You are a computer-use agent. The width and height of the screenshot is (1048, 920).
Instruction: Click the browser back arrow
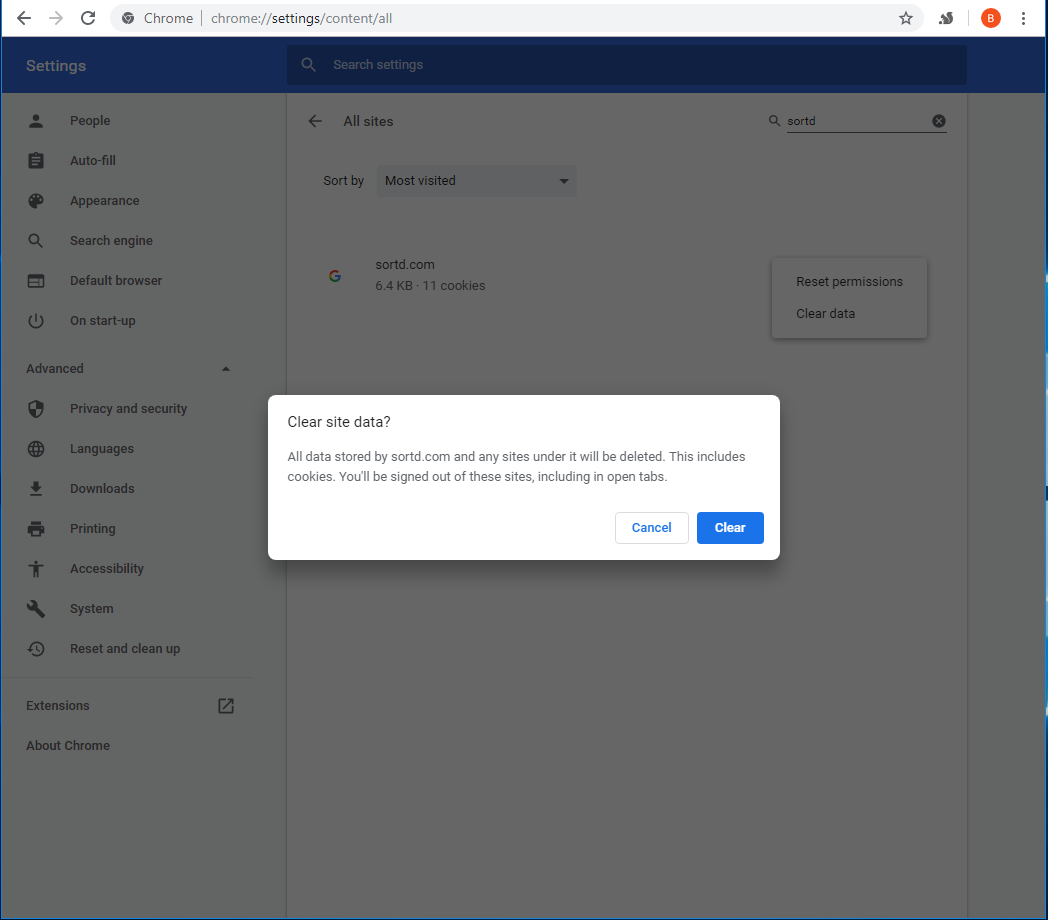(x=24, y=18)
